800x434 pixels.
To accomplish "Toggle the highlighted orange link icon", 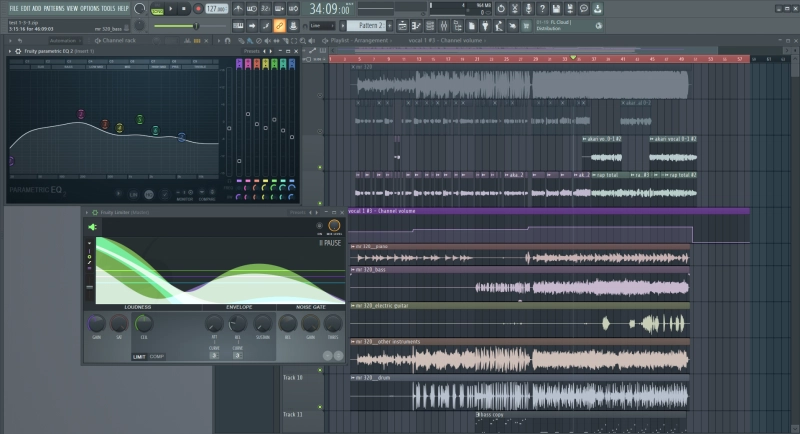I will pos(280,25).
